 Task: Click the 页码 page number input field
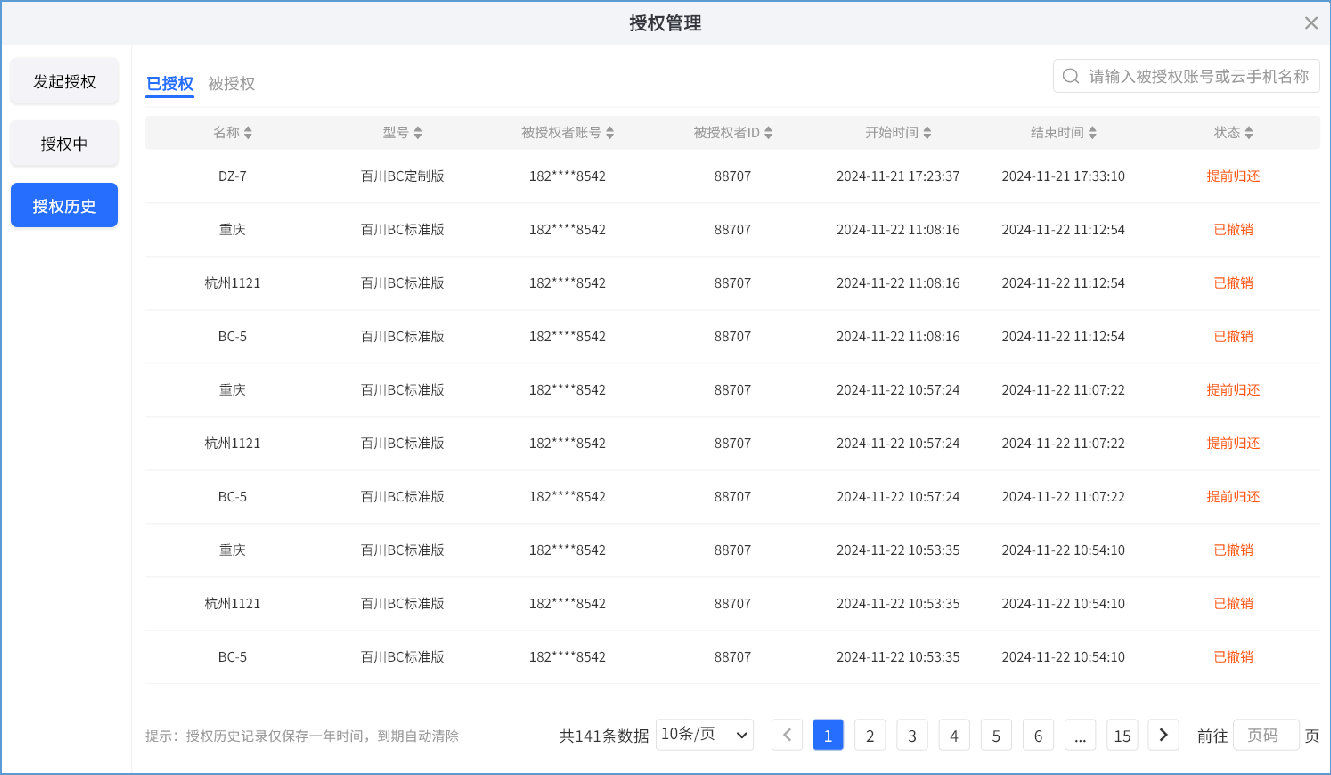[x=1265, y=735]
